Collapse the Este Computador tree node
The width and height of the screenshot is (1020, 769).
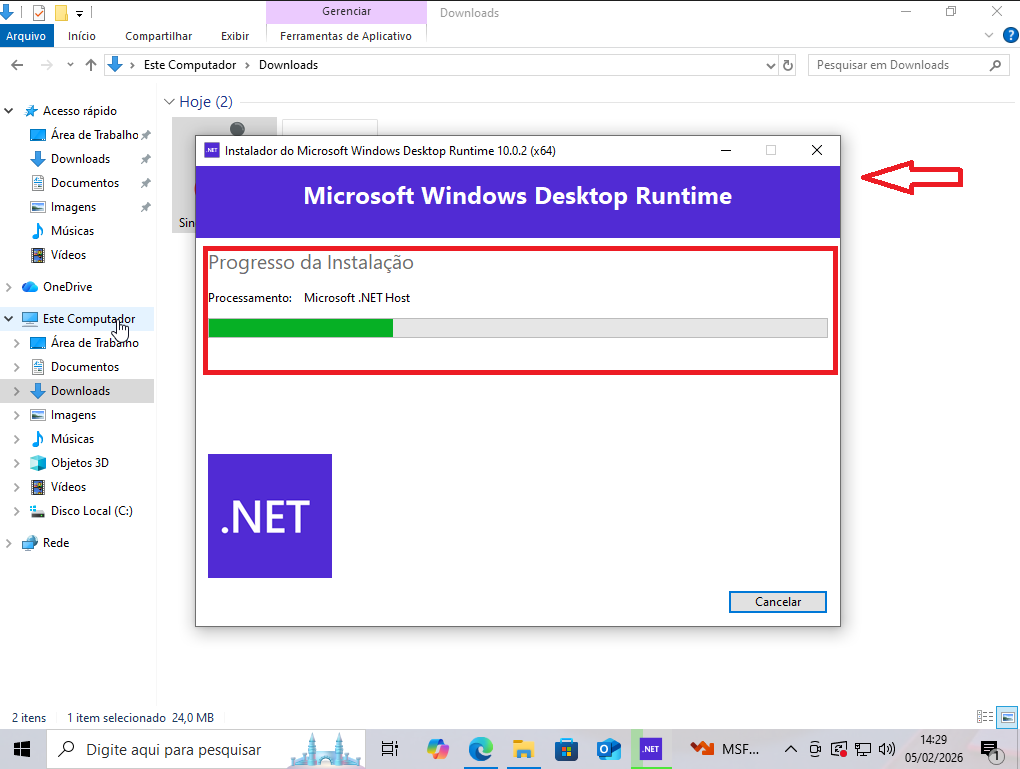coord(9,319)
